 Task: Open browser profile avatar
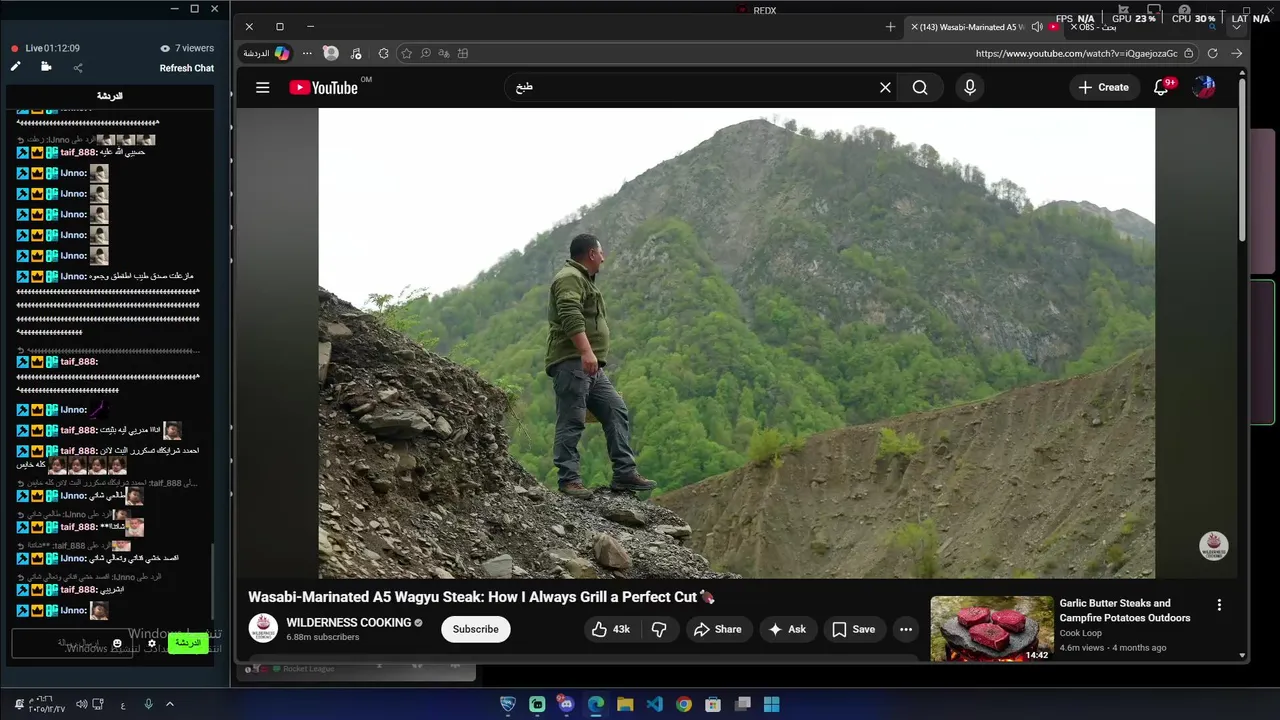point(331,53)
